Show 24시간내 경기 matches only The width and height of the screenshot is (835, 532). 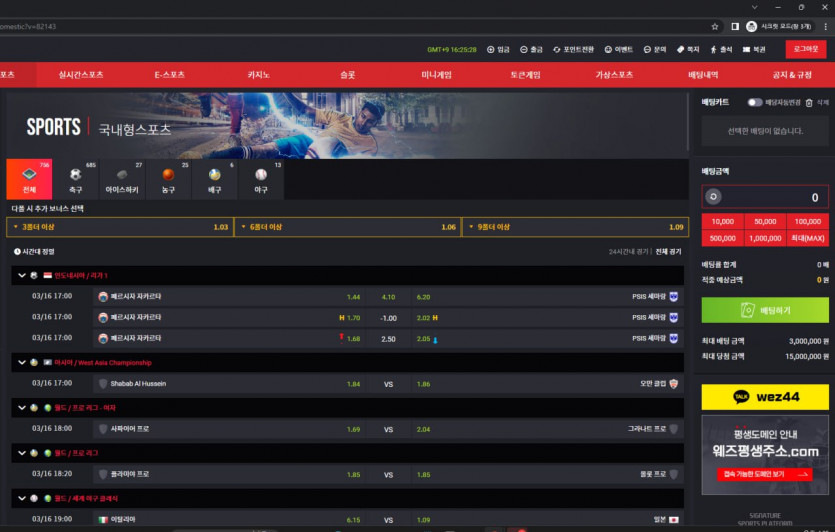click(628, 251)
